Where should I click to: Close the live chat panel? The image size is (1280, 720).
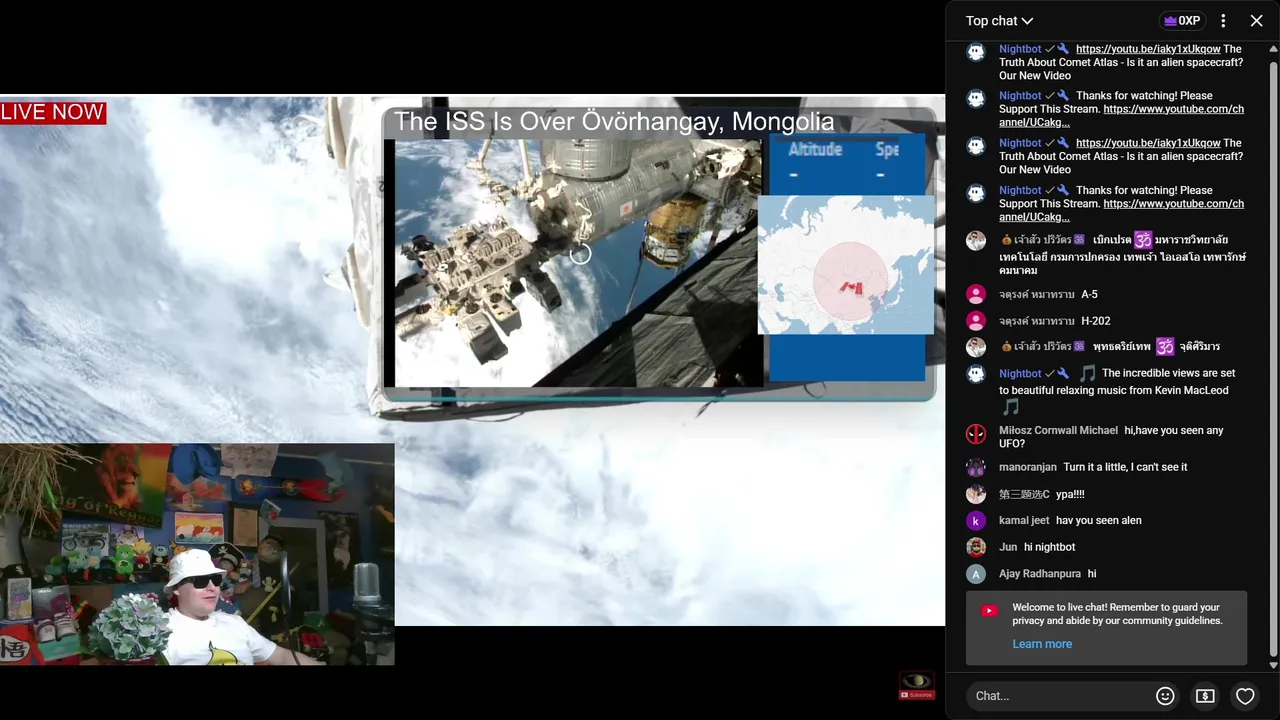[1257, 21]
